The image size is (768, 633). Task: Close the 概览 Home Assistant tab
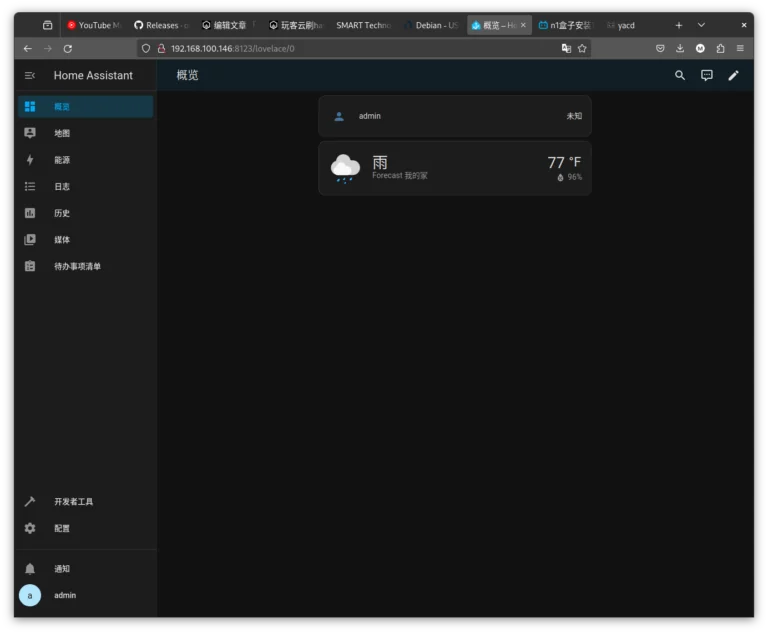[523, 25]
